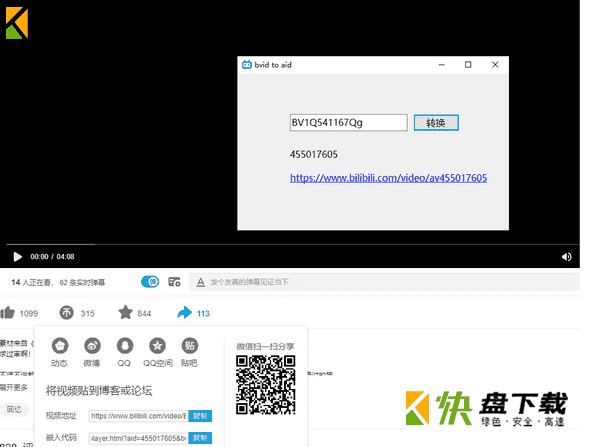Expand description with 展开更多
Screen dimensions: 600x447
click(x=14, y=387)
